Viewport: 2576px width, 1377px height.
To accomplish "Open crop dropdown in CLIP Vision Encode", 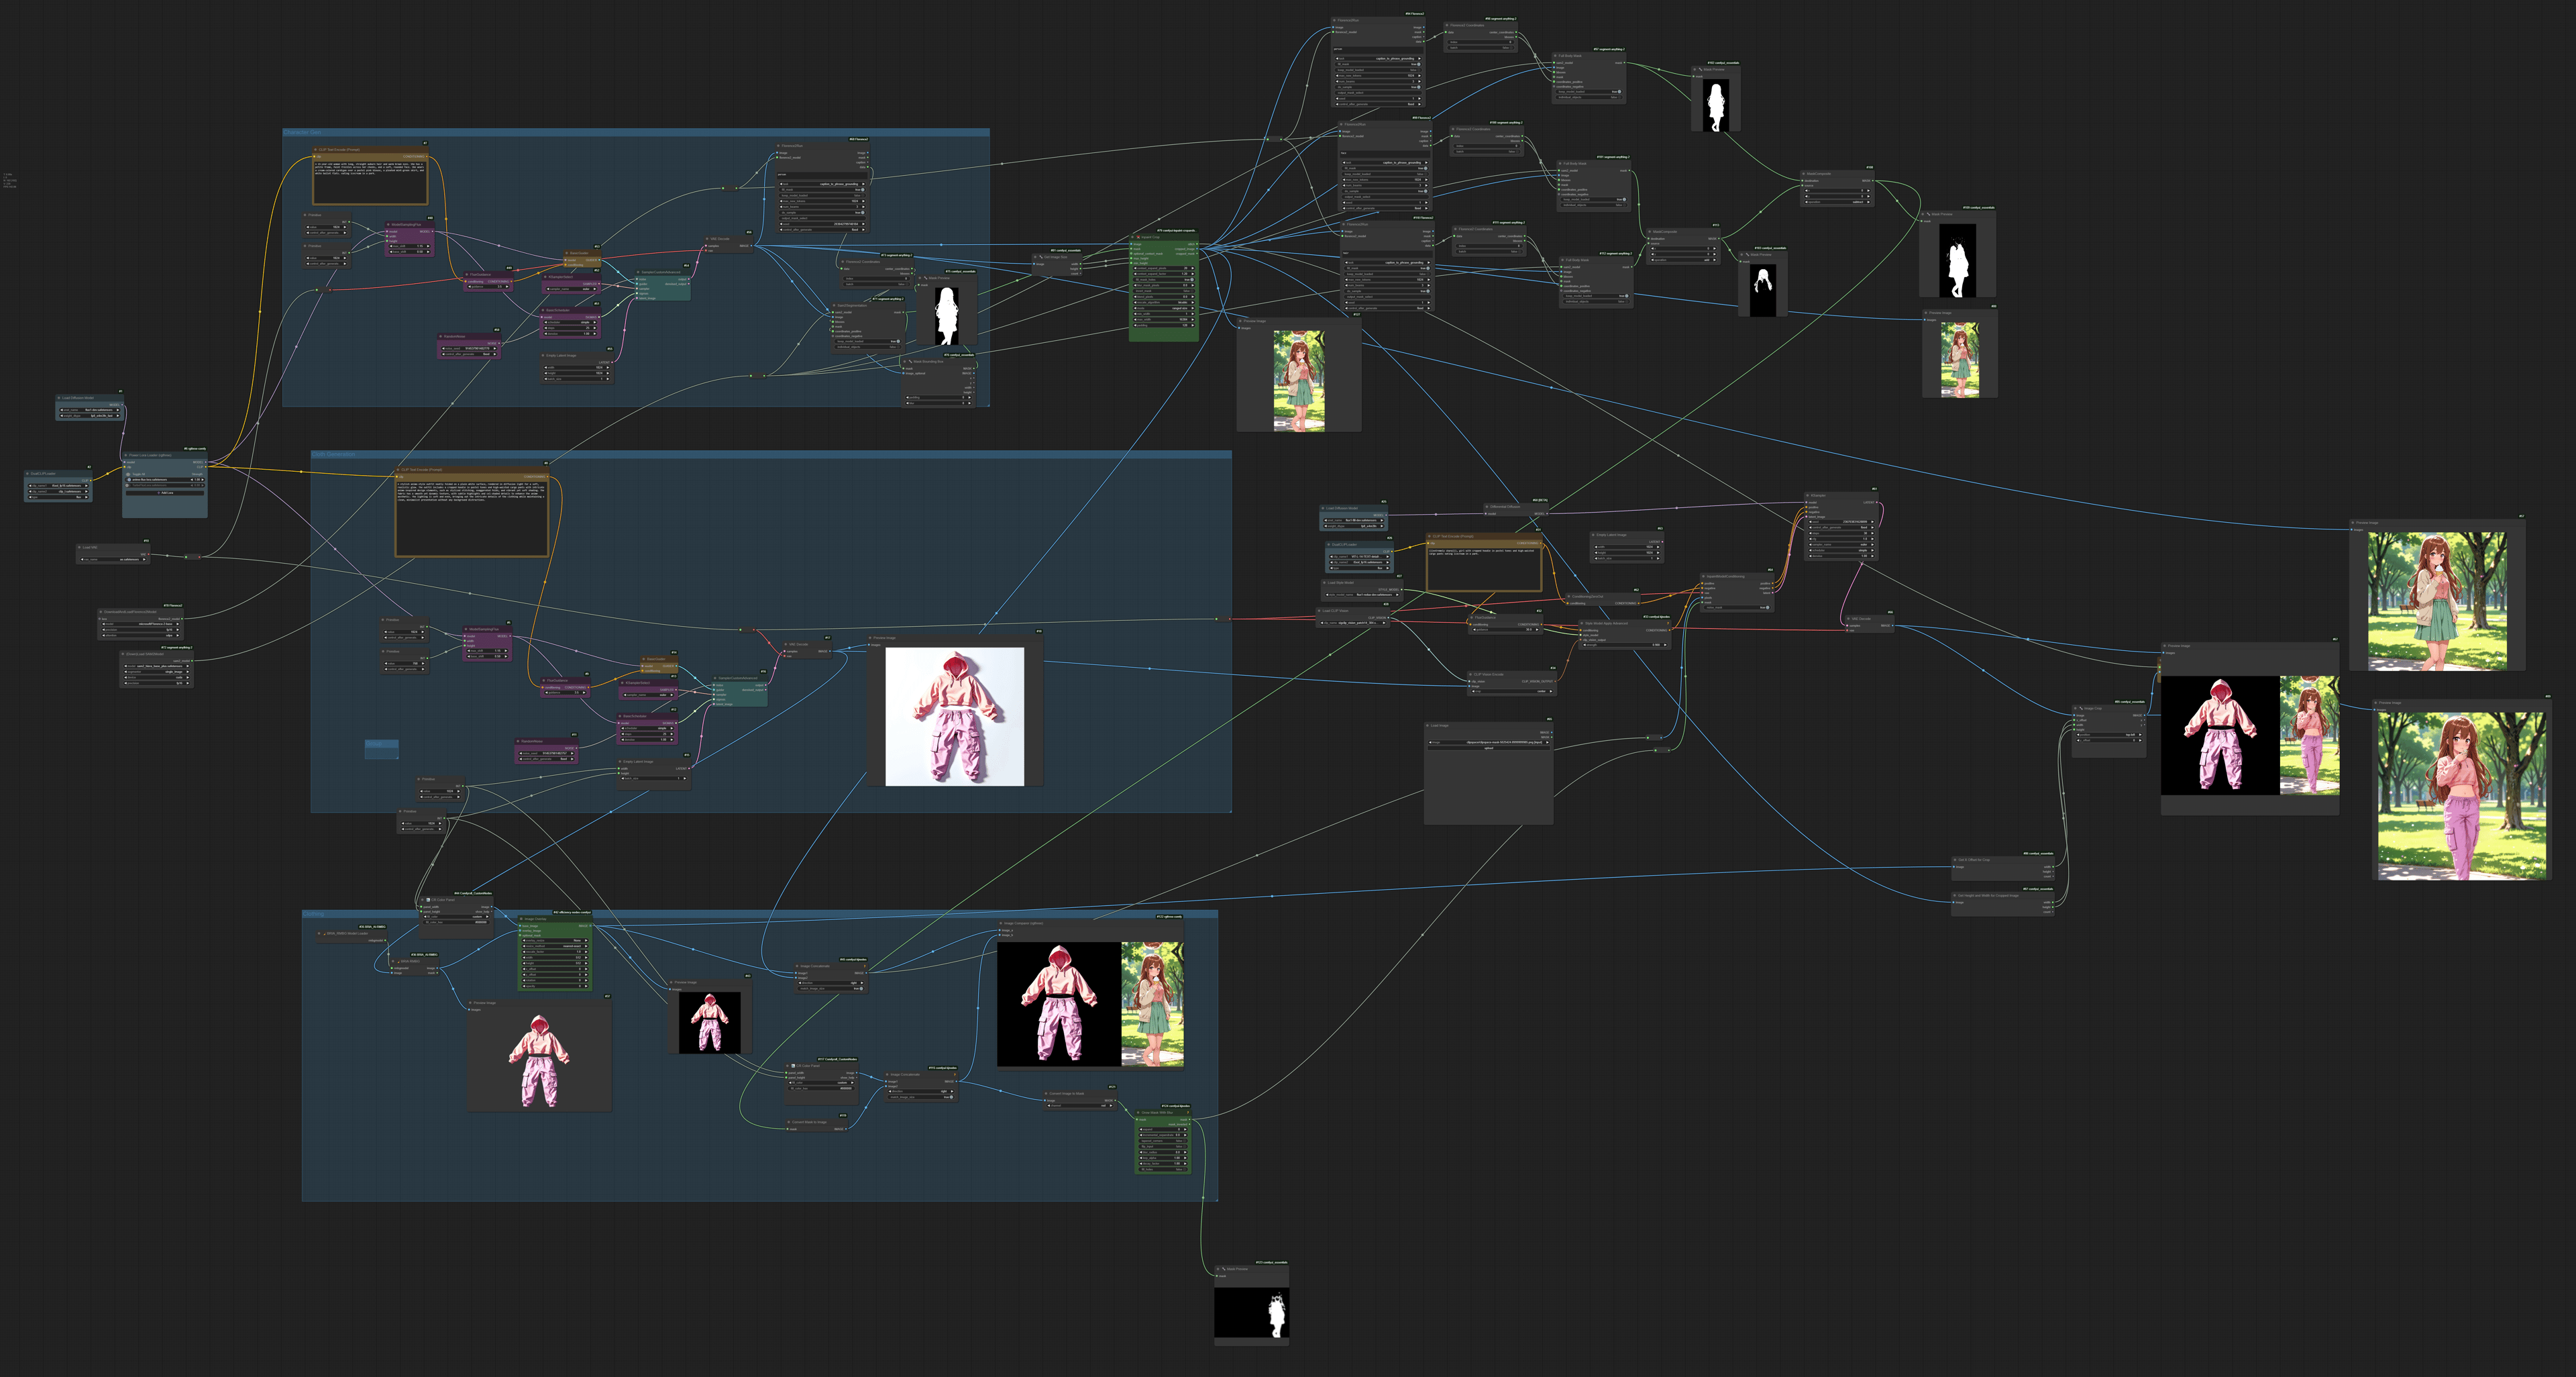I will coord(1512,691).
